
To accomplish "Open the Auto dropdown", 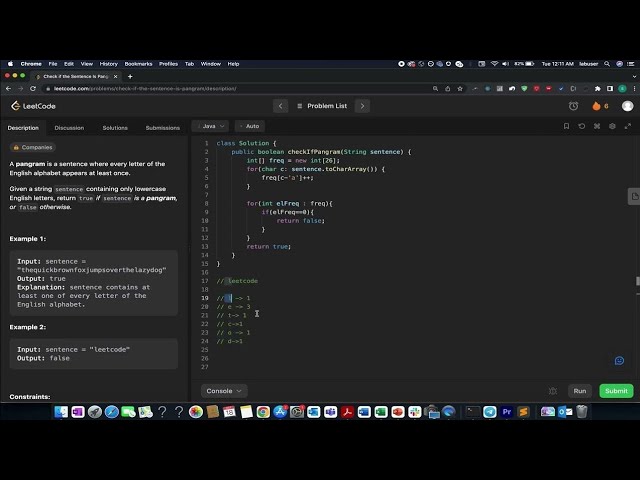I will tap(249, 126).
